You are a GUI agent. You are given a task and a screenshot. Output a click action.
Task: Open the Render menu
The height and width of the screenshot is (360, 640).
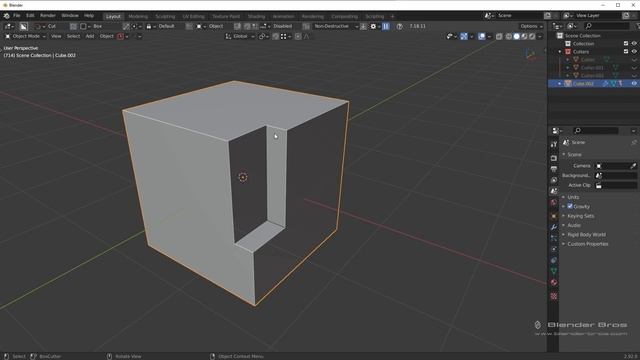48,16
